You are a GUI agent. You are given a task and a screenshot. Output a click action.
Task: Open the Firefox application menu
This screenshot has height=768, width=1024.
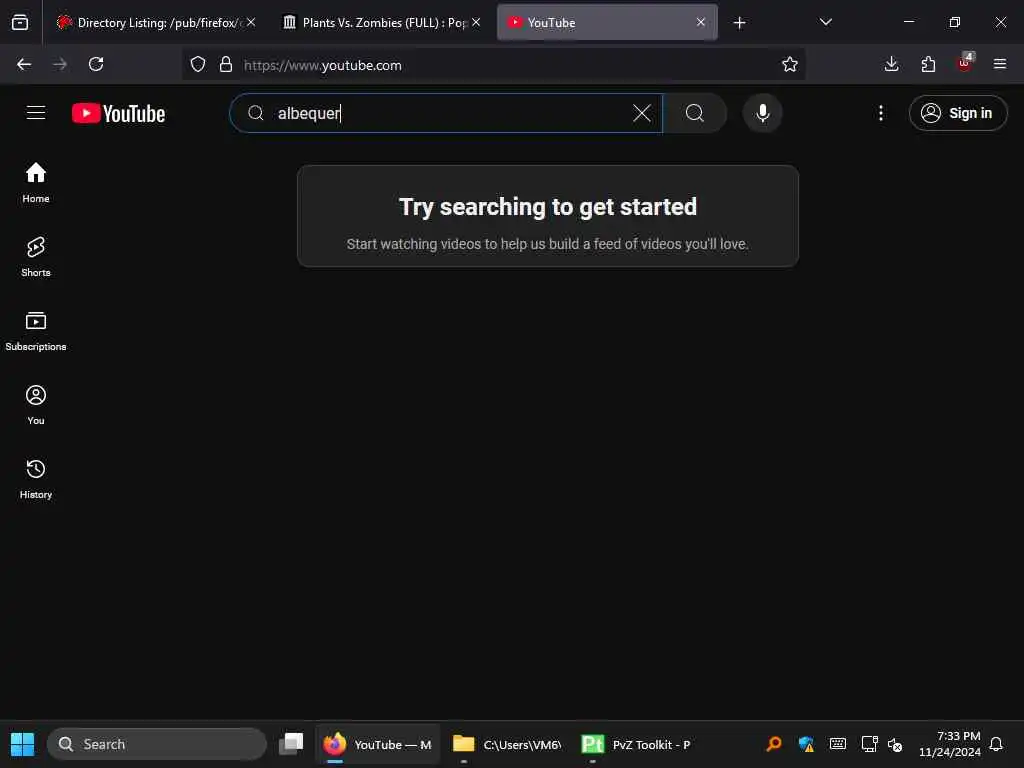tap(1000, 64)
